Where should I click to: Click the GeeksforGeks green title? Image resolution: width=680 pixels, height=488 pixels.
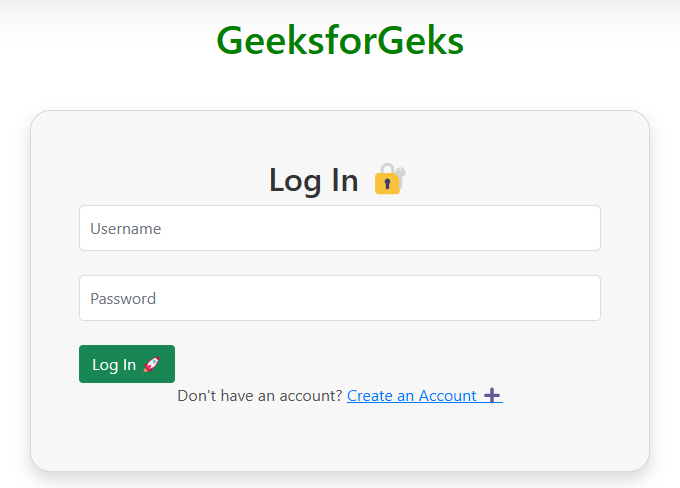(339, 41)
